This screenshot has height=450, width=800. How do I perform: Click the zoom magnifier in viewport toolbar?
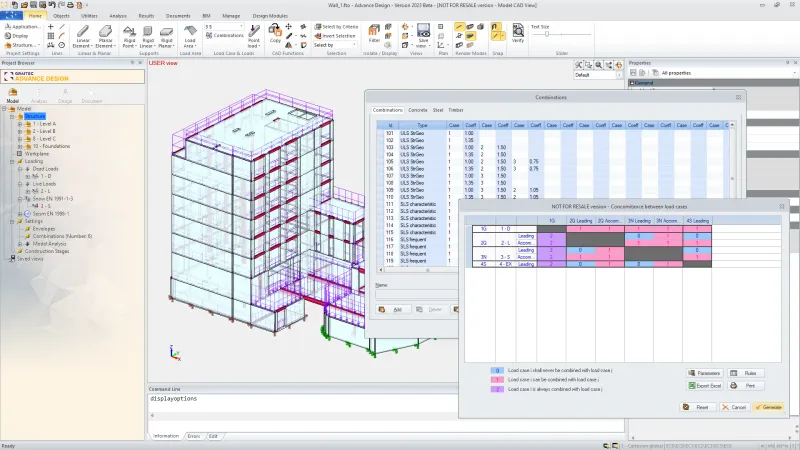point(598,65)
